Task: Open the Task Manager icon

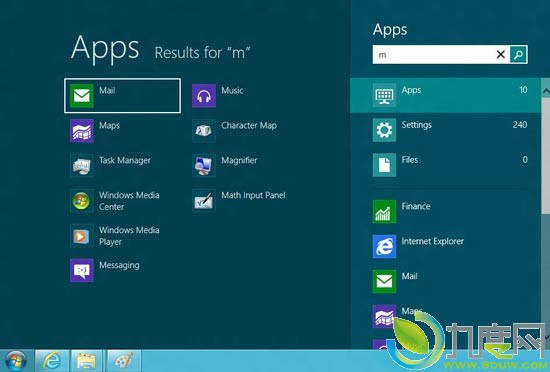Action: click(x=82, y=165)
